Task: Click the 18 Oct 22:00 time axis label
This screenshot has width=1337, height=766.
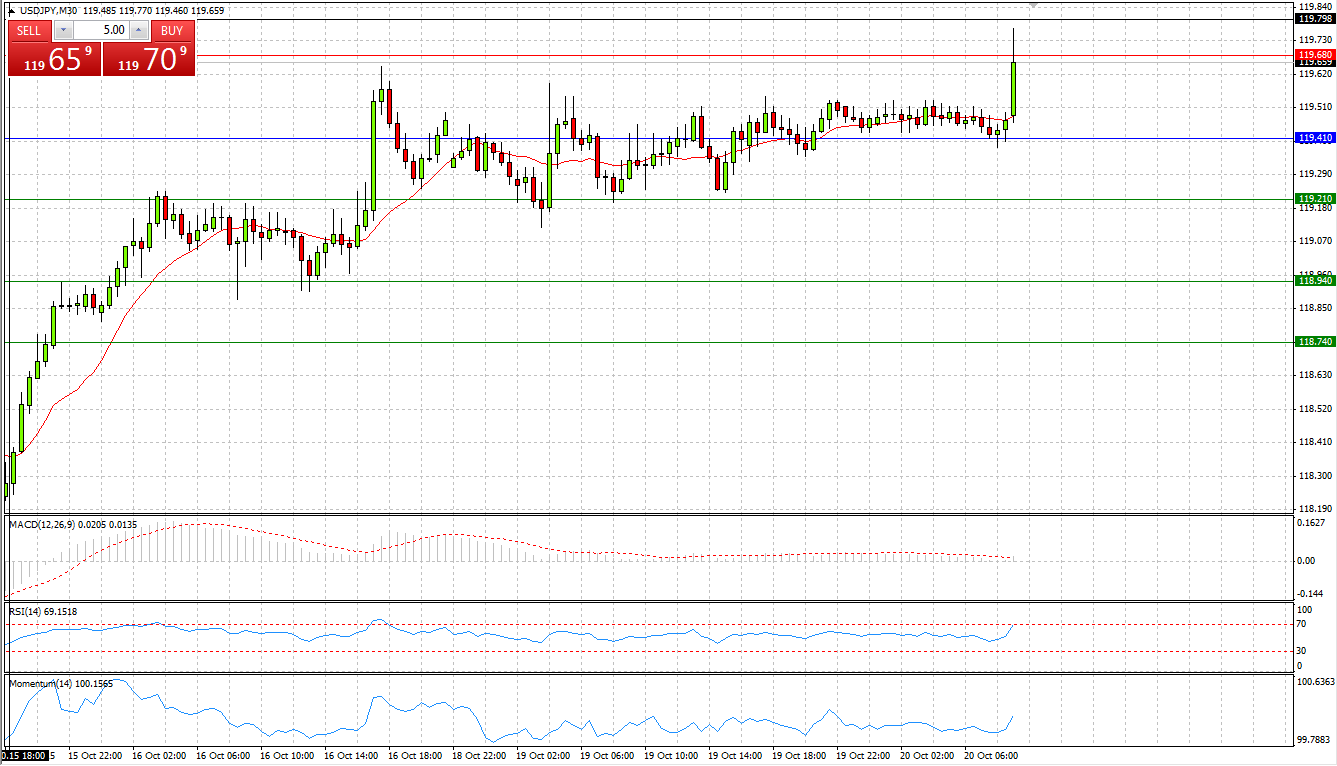Action: click(x=479, y=756)
